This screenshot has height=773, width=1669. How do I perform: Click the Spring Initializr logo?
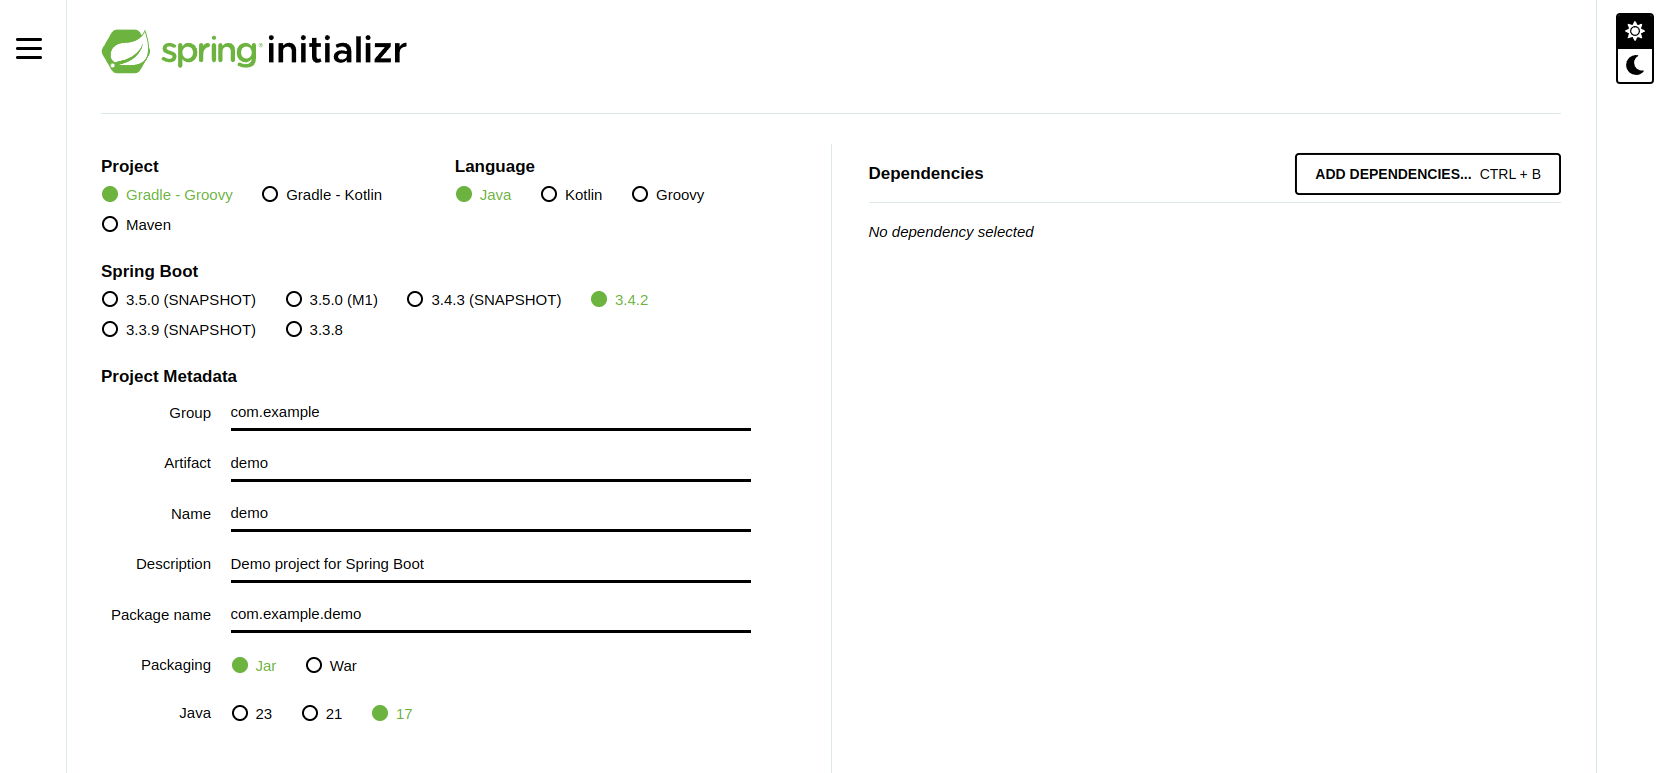(254, 50)
